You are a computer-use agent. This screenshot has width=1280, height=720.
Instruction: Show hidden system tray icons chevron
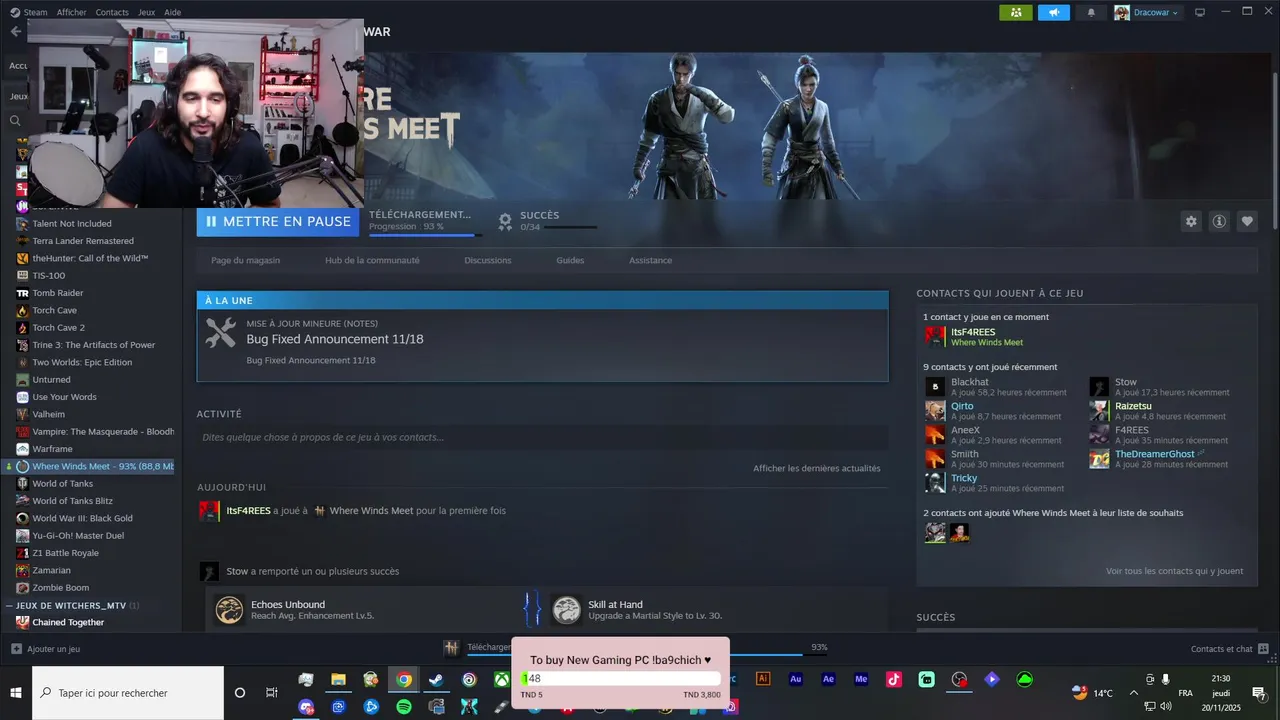(1134, 692)
